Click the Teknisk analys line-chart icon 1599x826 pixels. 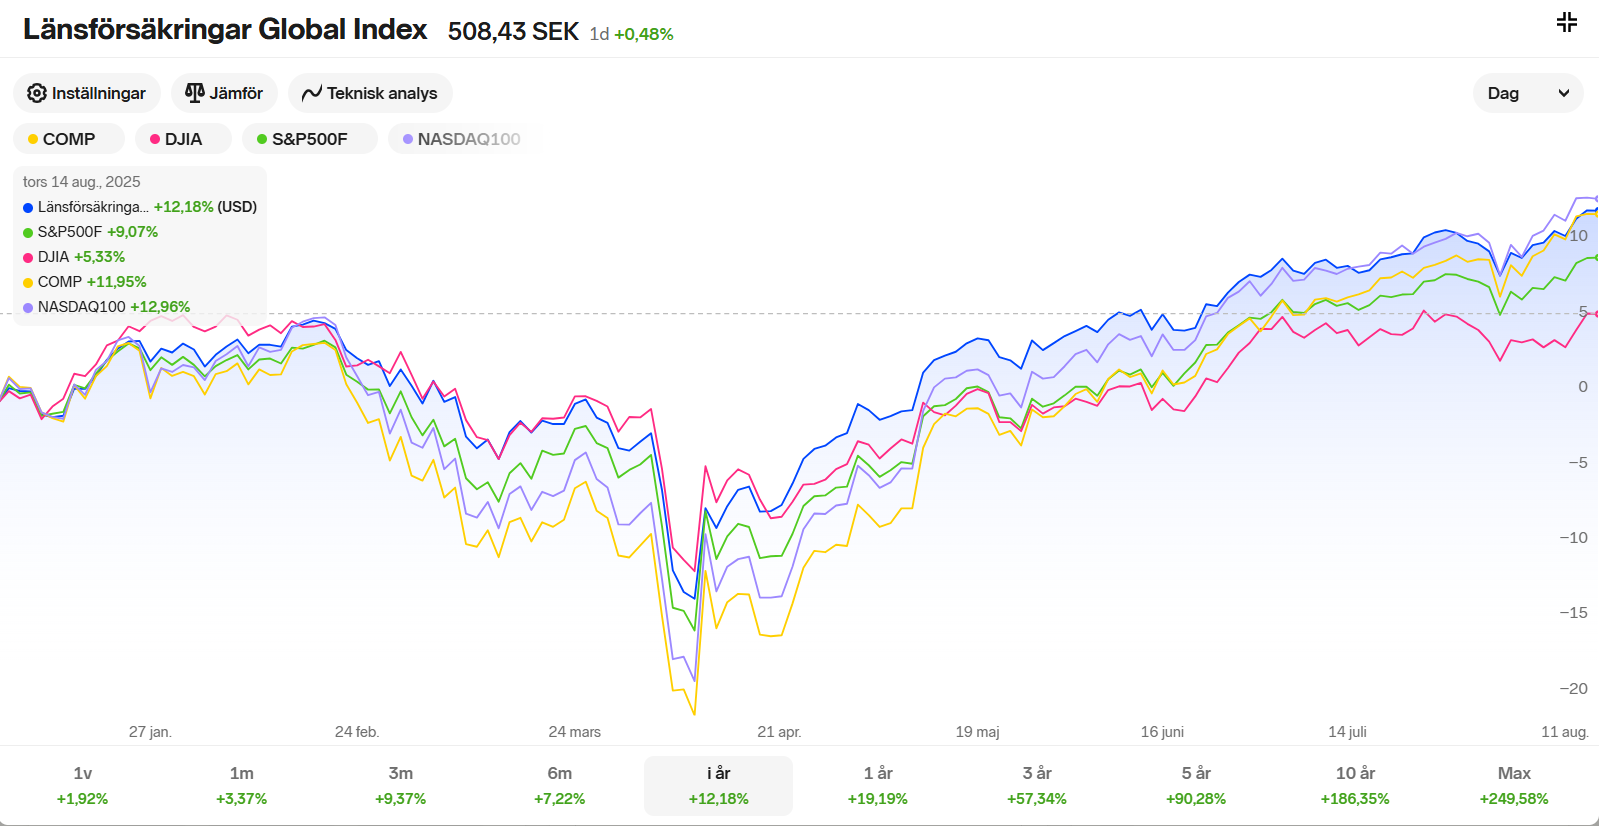pos(312,93)
